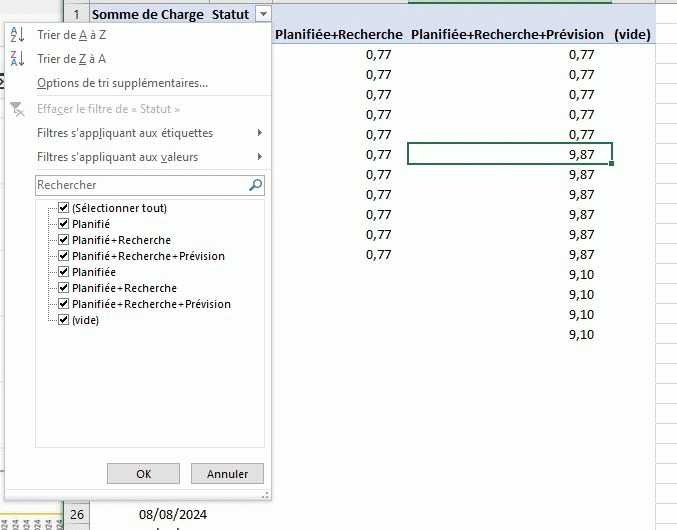Open the Statut filter dropdown arrow
677x530 pixels.
click(x=263, y=14)
